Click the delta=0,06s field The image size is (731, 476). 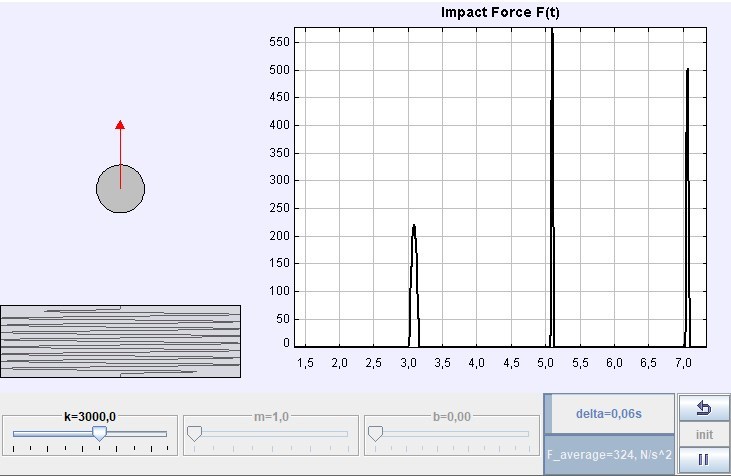(608, 413)
